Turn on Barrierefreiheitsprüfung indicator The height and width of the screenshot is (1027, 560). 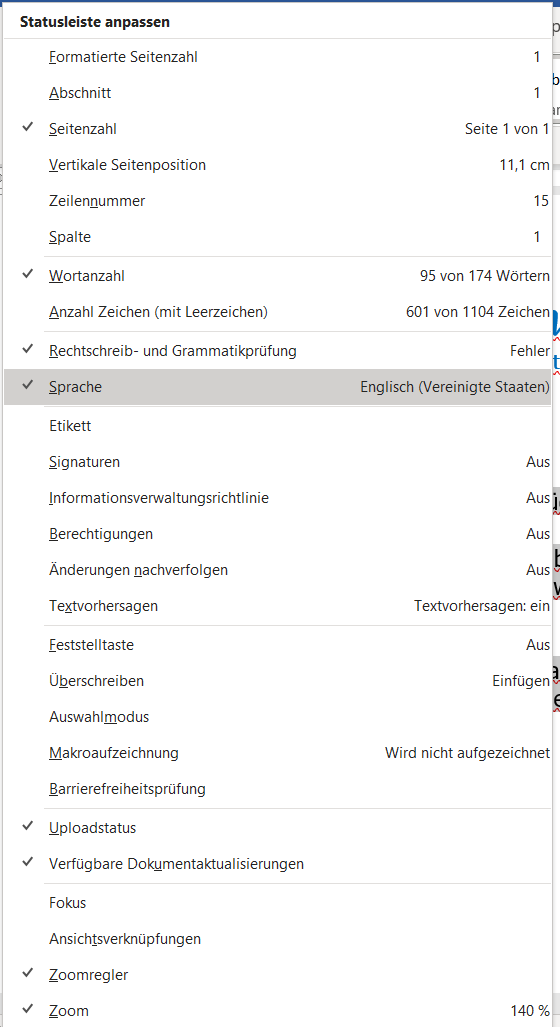tap(277, 789)
